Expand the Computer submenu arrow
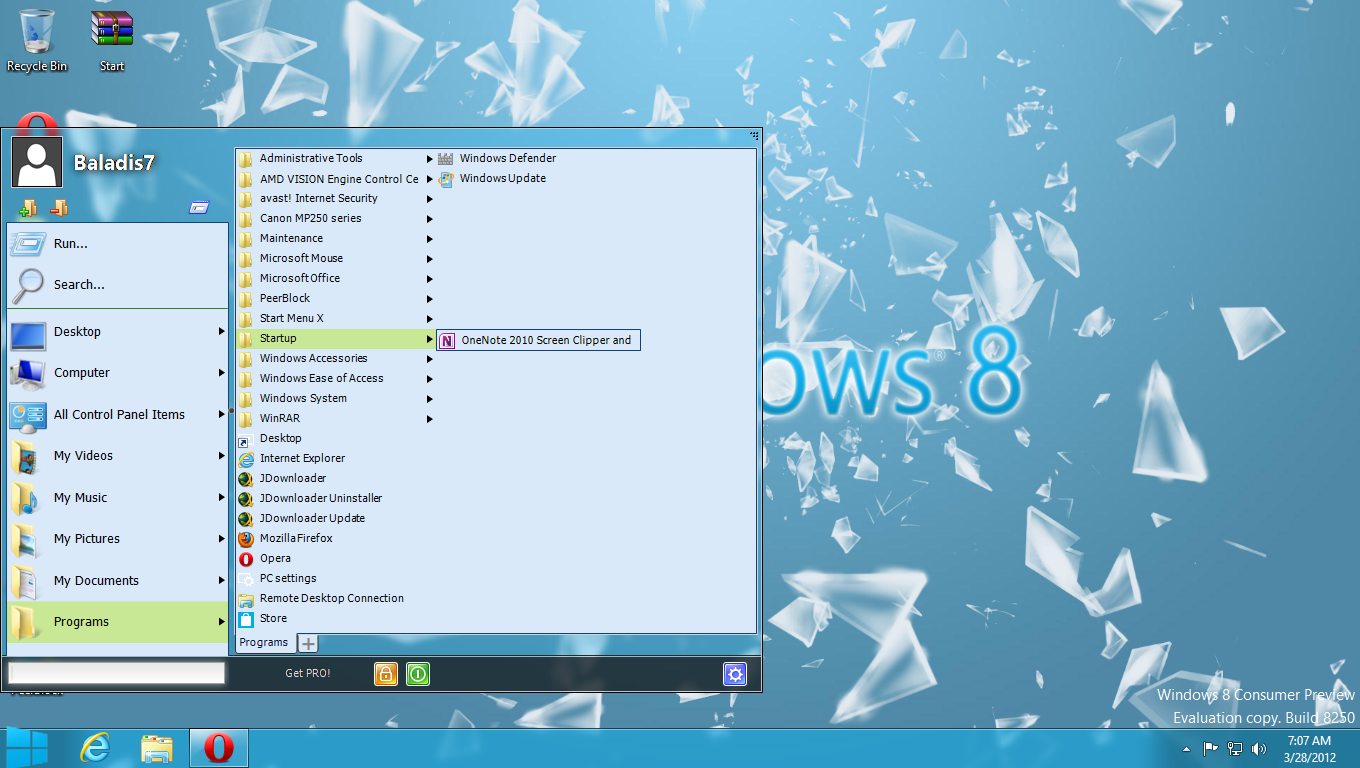The image size is (1360, 768). tap(221, 373)
